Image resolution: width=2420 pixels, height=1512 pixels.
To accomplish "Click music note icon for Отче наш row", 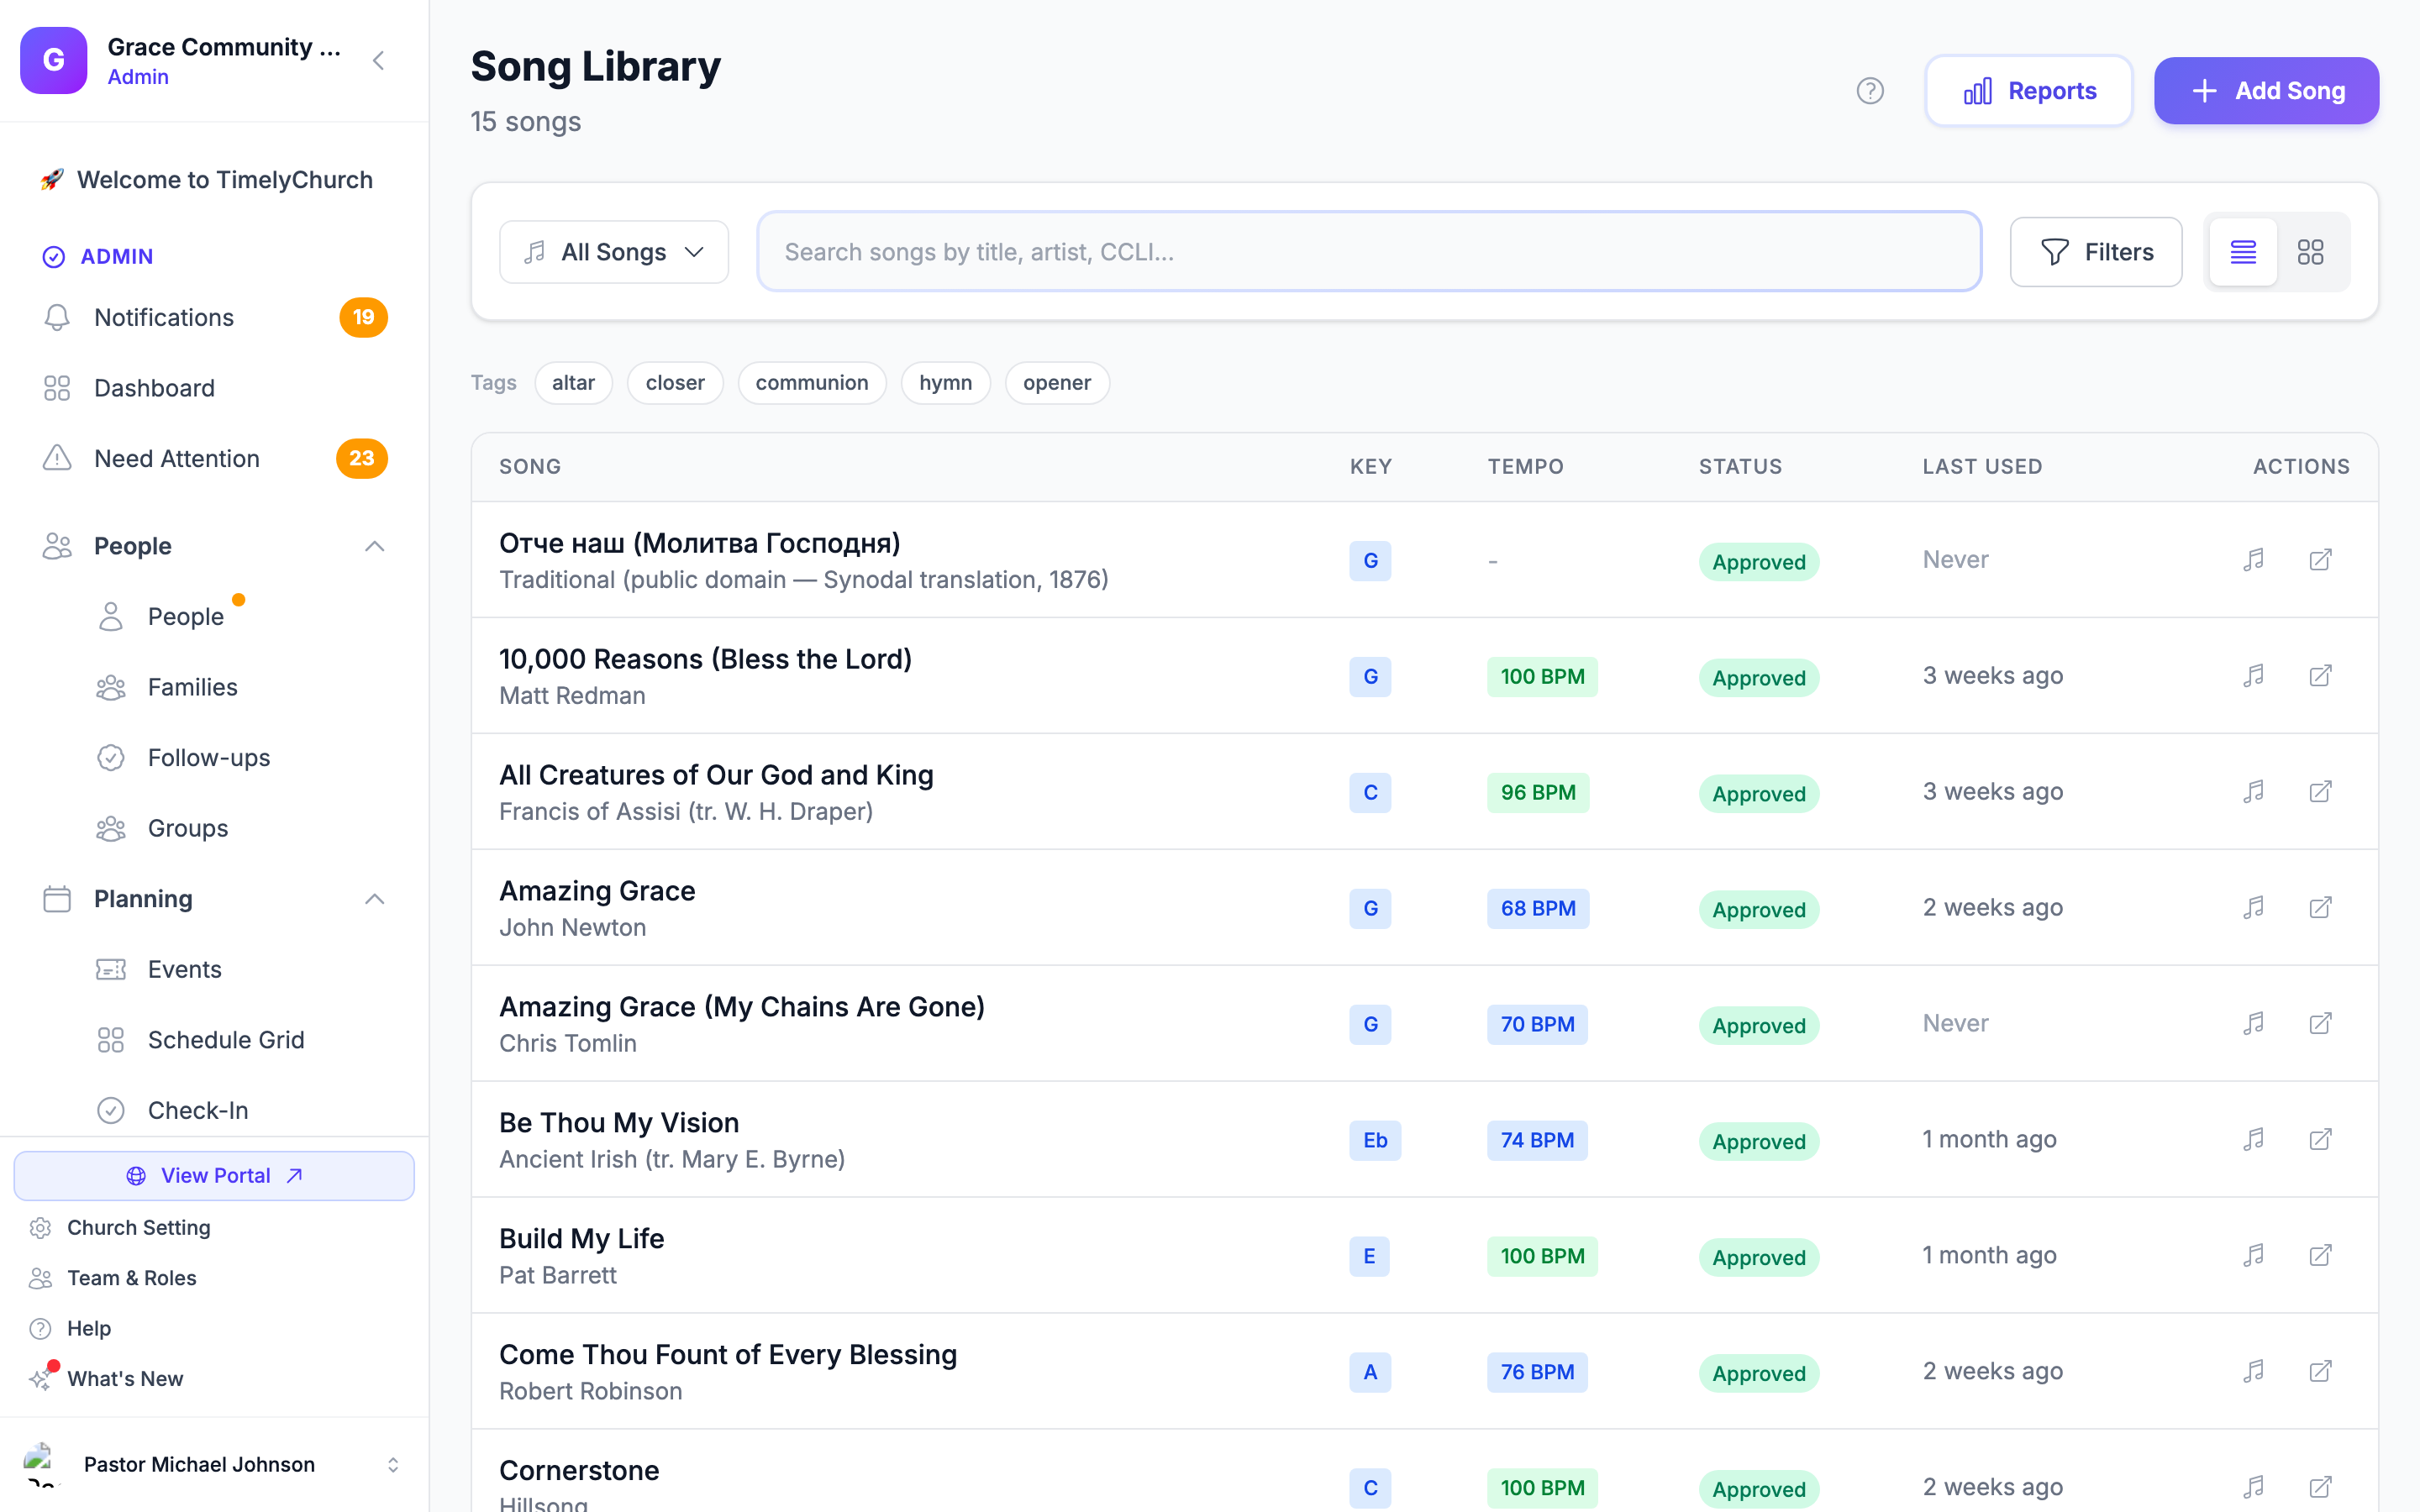I will click(2253, 559).
